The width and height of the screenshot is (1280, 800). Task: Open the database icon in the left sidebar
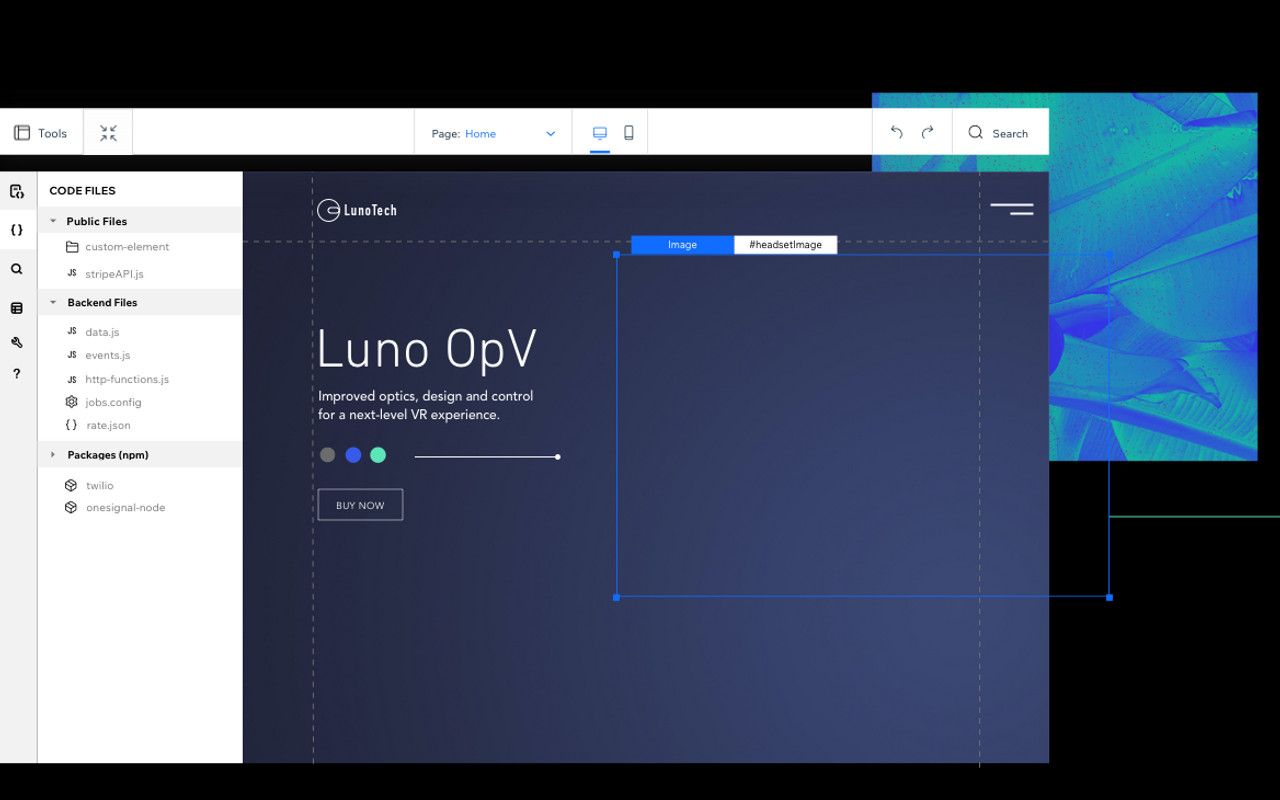pos(17,308)
